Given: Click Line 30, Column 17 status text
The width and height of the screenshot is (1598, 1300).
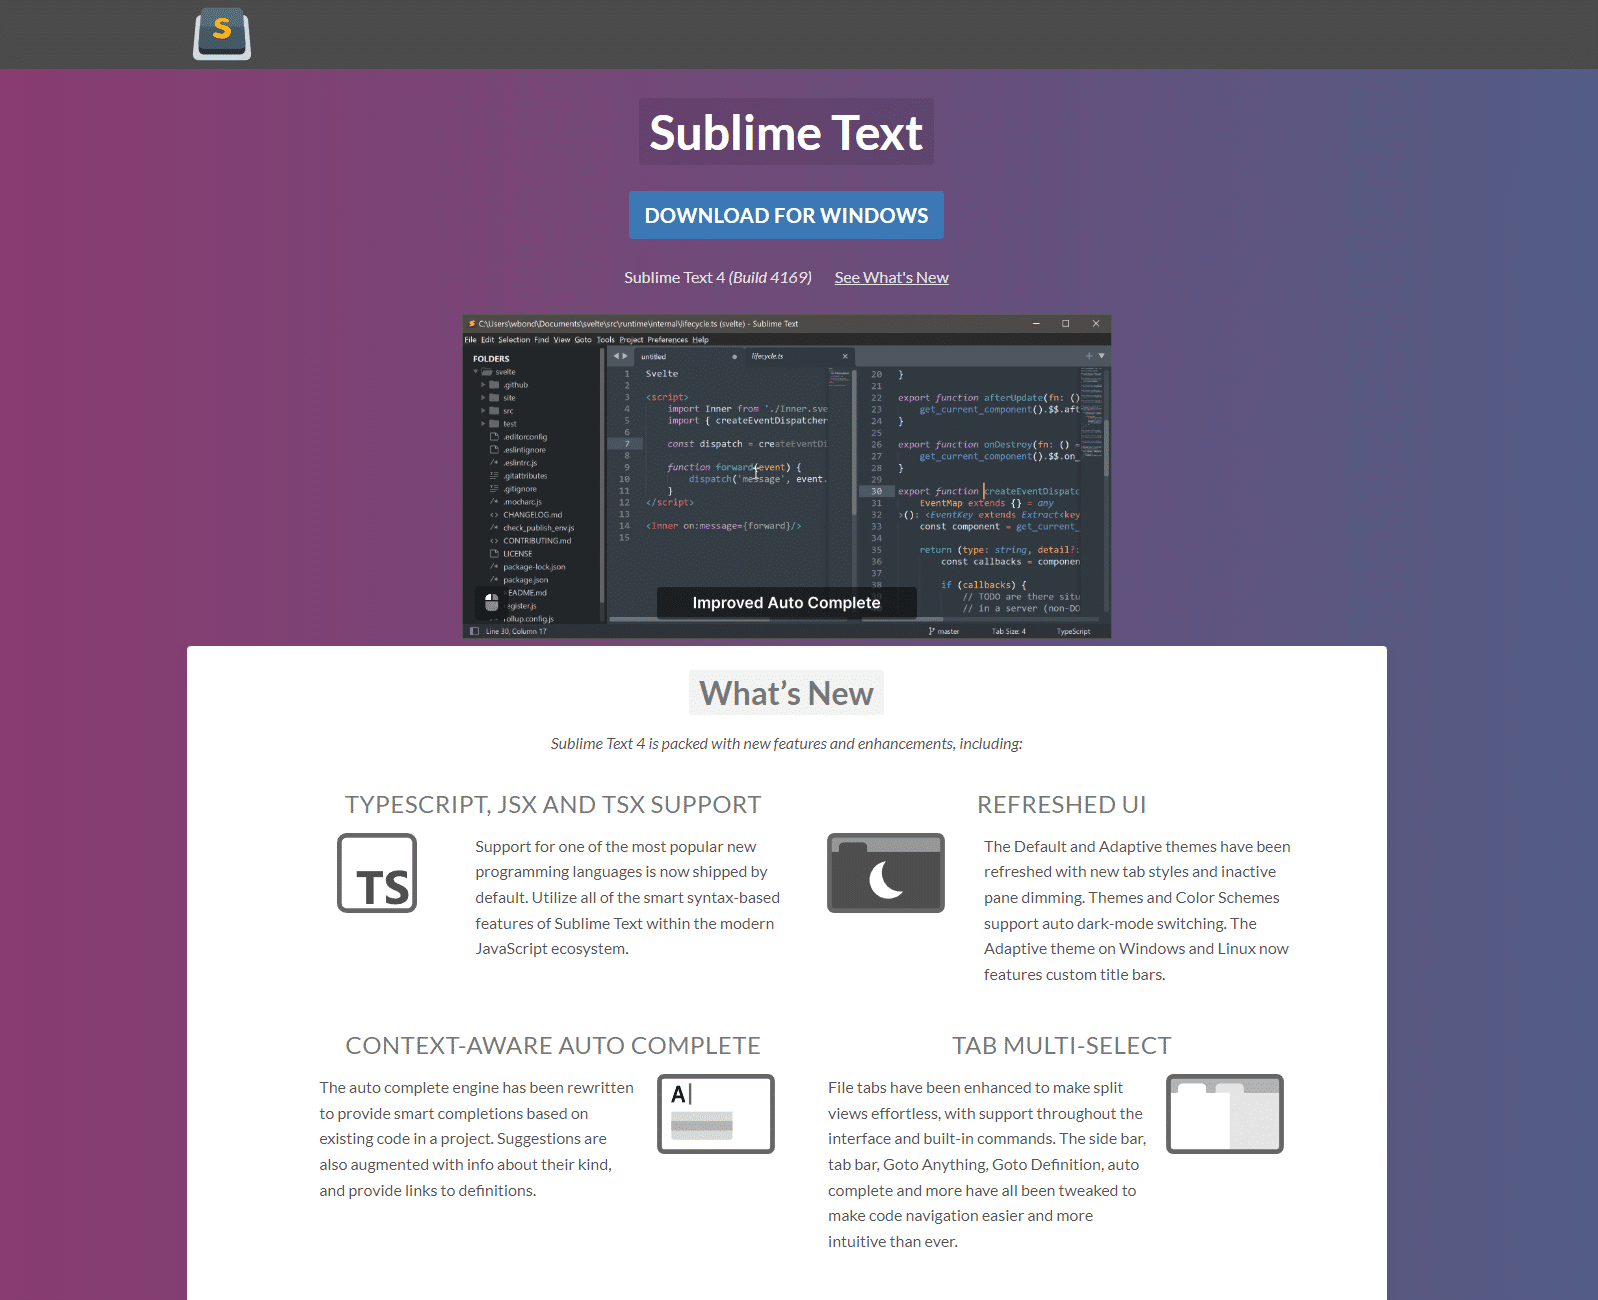Looking at the screenshot, I should (x=516, y=631).
